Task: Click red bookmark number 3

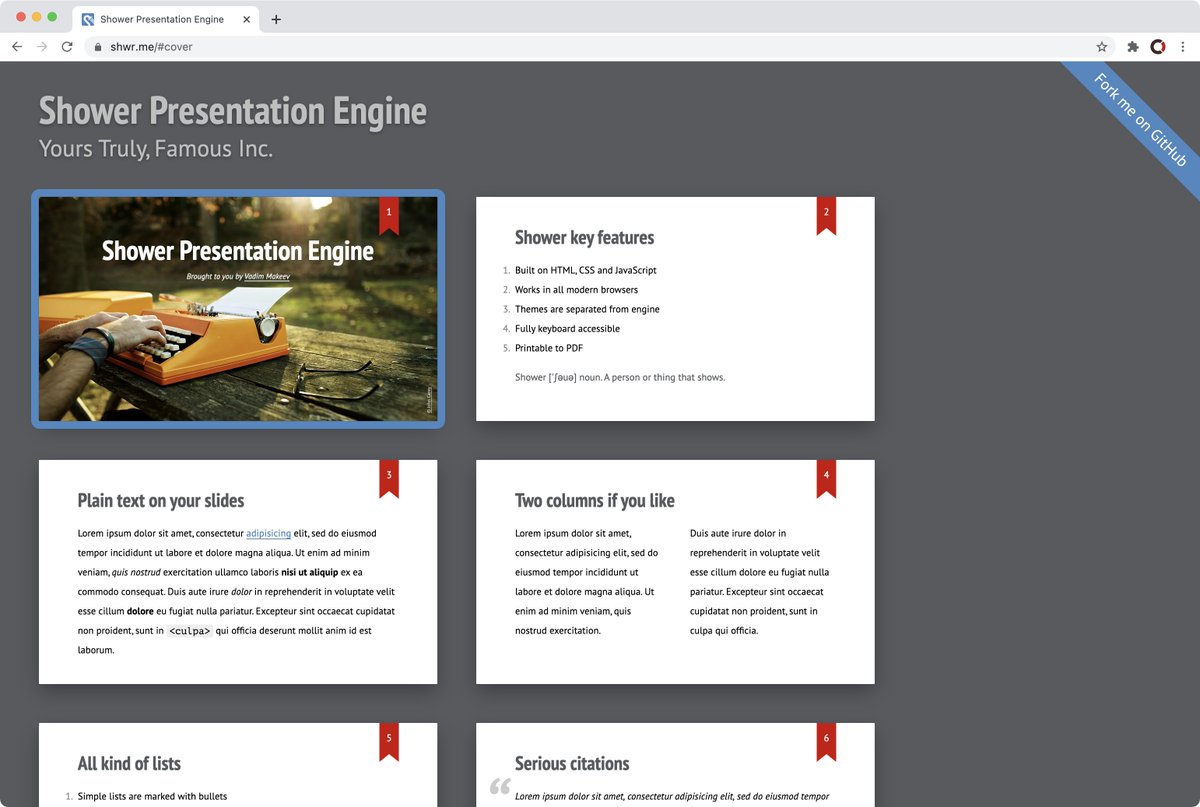Action: click(x=389, y=478)
